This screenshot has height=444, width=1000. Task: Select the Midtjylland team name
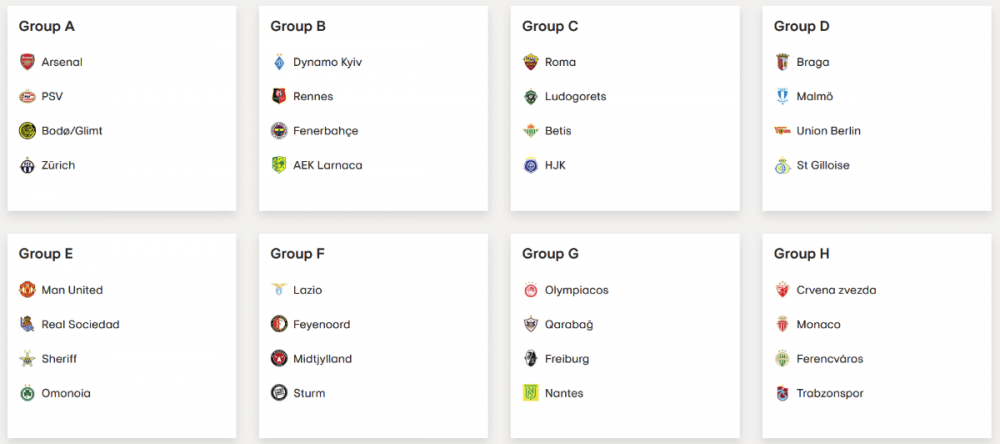point(322,359)
